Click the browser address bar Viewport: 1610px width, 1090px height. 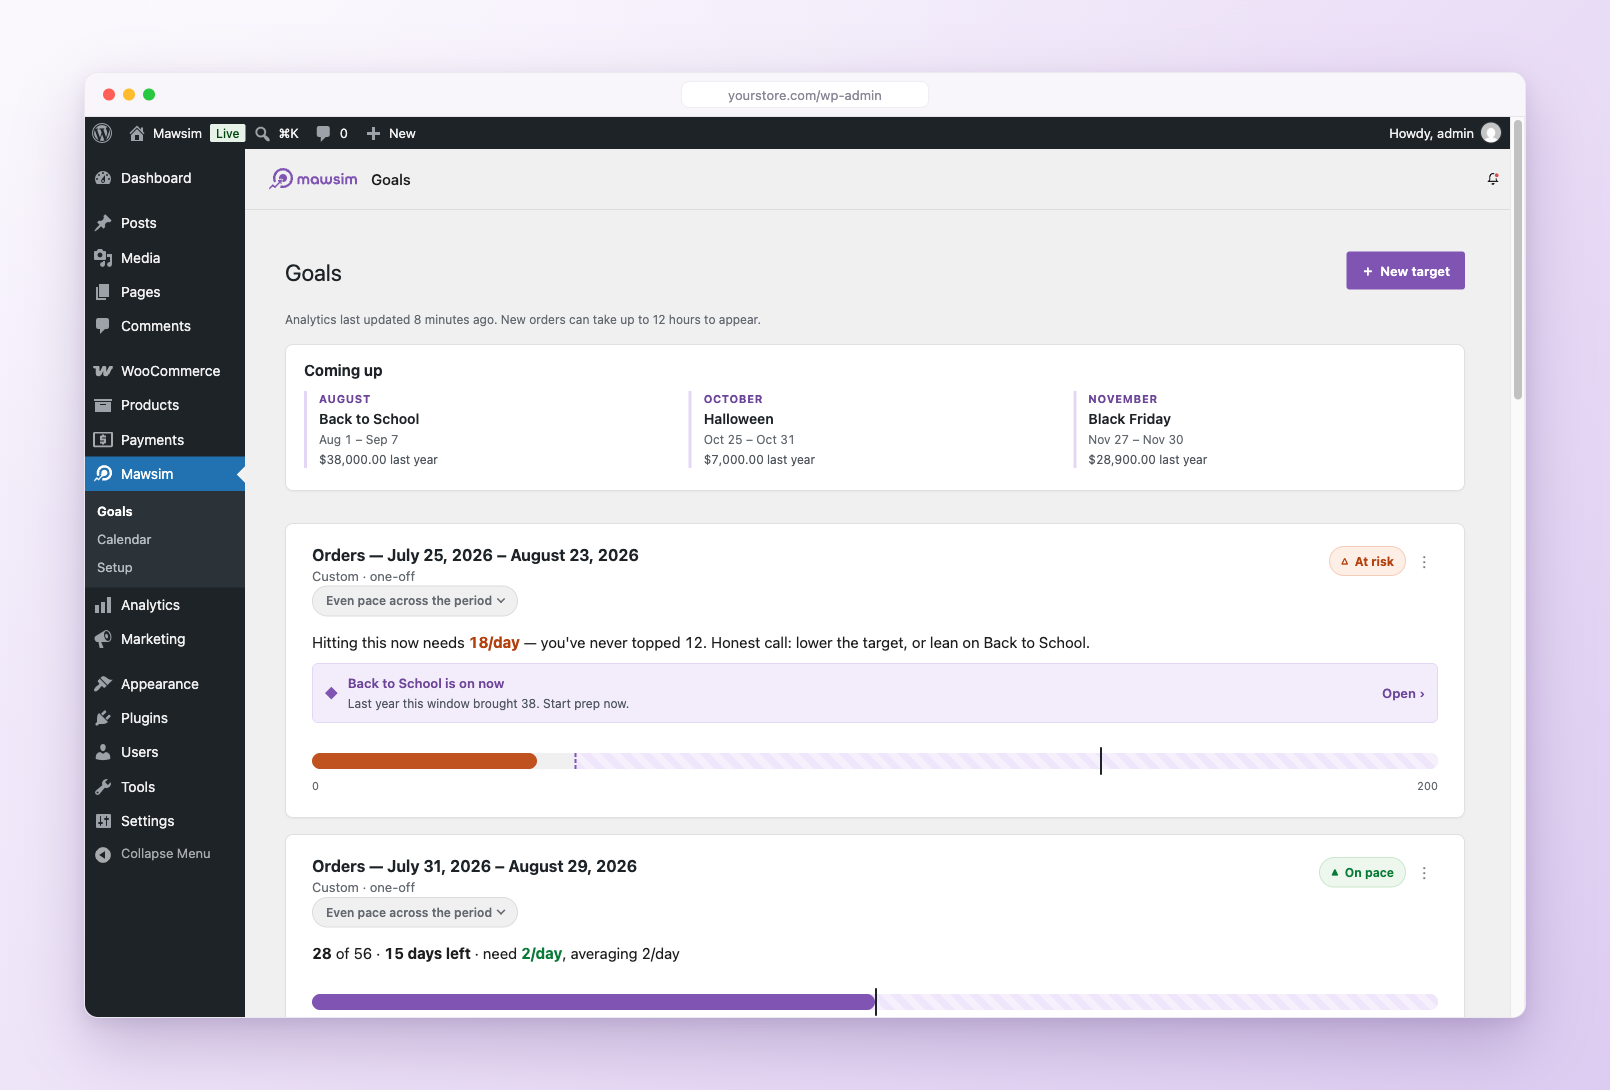pyautogui.click(x=805, y=95)
